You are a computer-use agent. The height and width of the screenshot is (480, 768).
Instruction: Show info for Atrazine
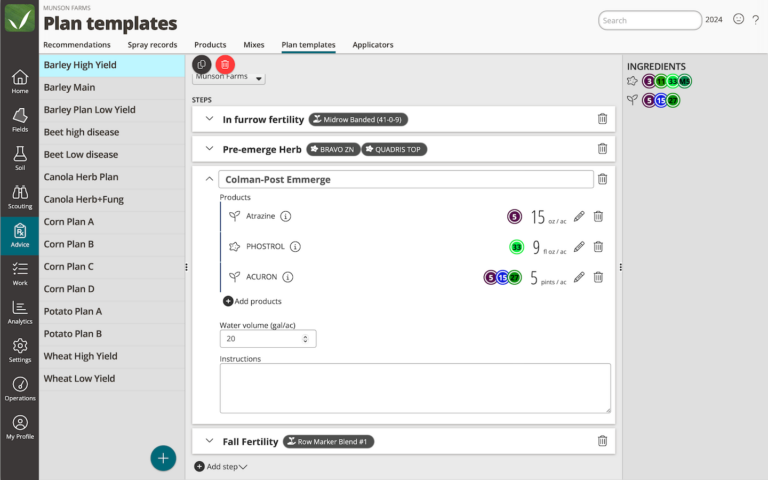click(286, 216)
